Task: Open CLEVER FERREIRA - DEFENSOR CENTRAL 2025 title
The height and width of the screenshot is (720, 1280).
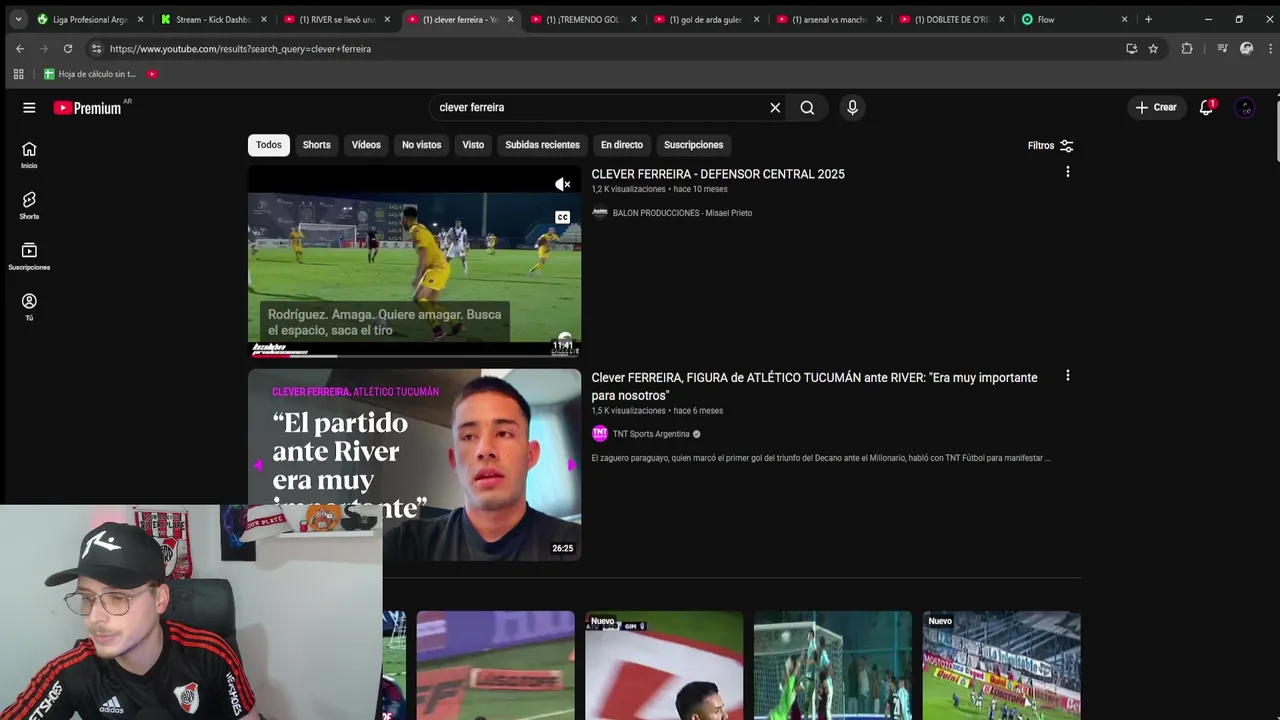Action: click(718, 174)
